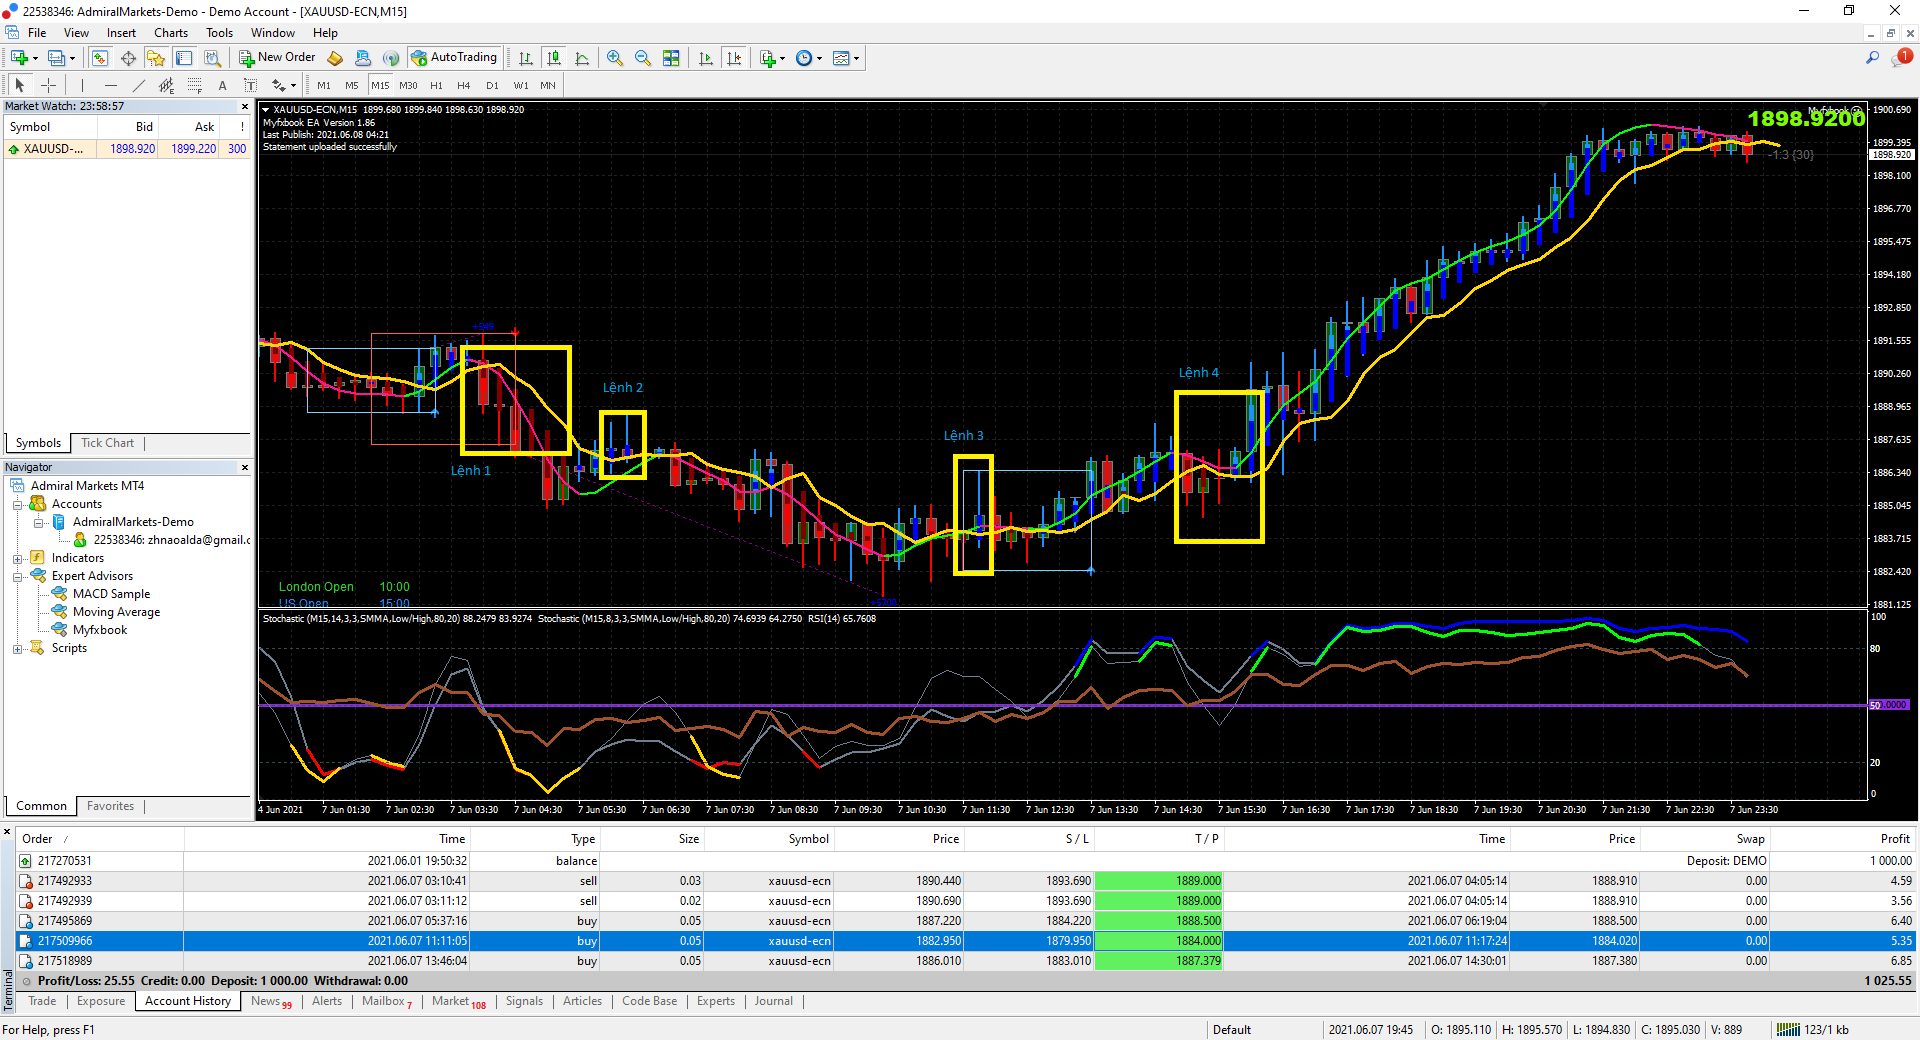Open the Data Window icon
Screen dimensions: 1920x1040
coord(128,58)
